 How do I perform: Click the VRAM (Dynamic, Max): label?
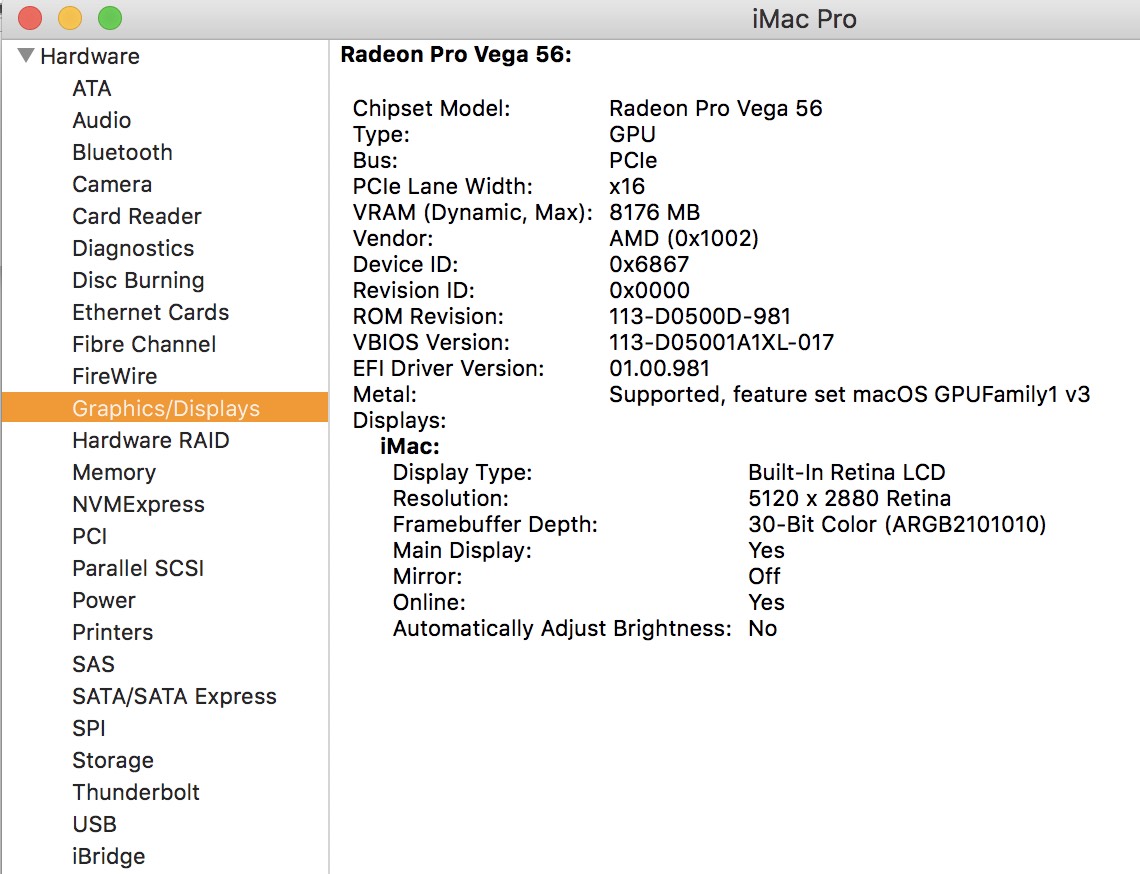[x=472, y=212]
